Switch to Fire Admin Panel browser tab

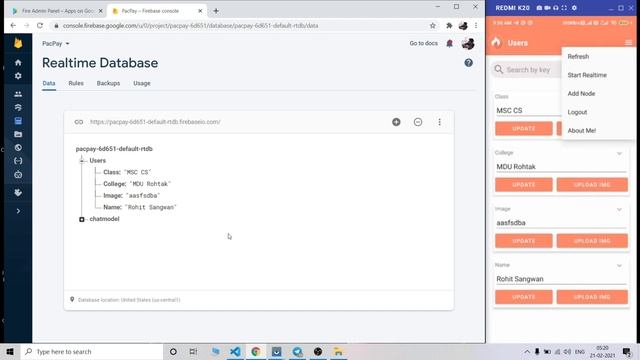(57, 11)
